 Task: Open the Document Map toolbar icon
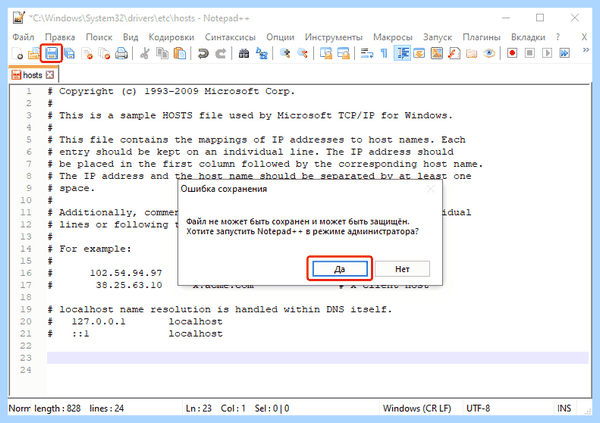click(x=437, y=53)
